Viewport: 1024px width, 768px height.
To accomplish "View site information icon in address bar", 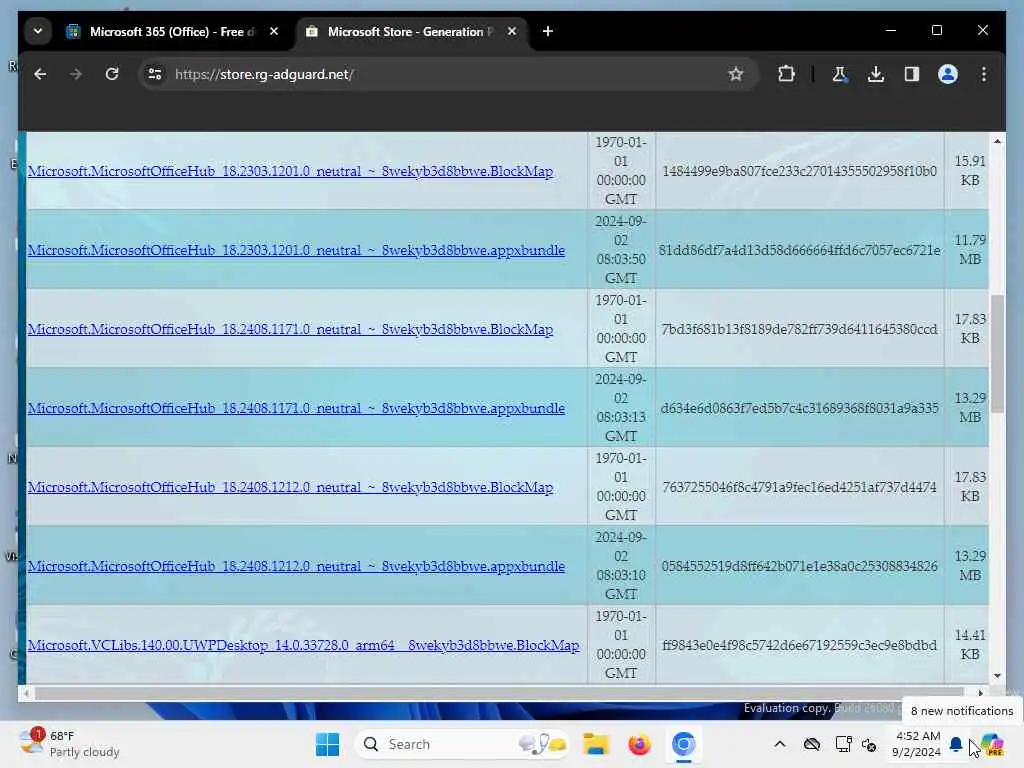I will pyautogui.click(x=155, y=74).
